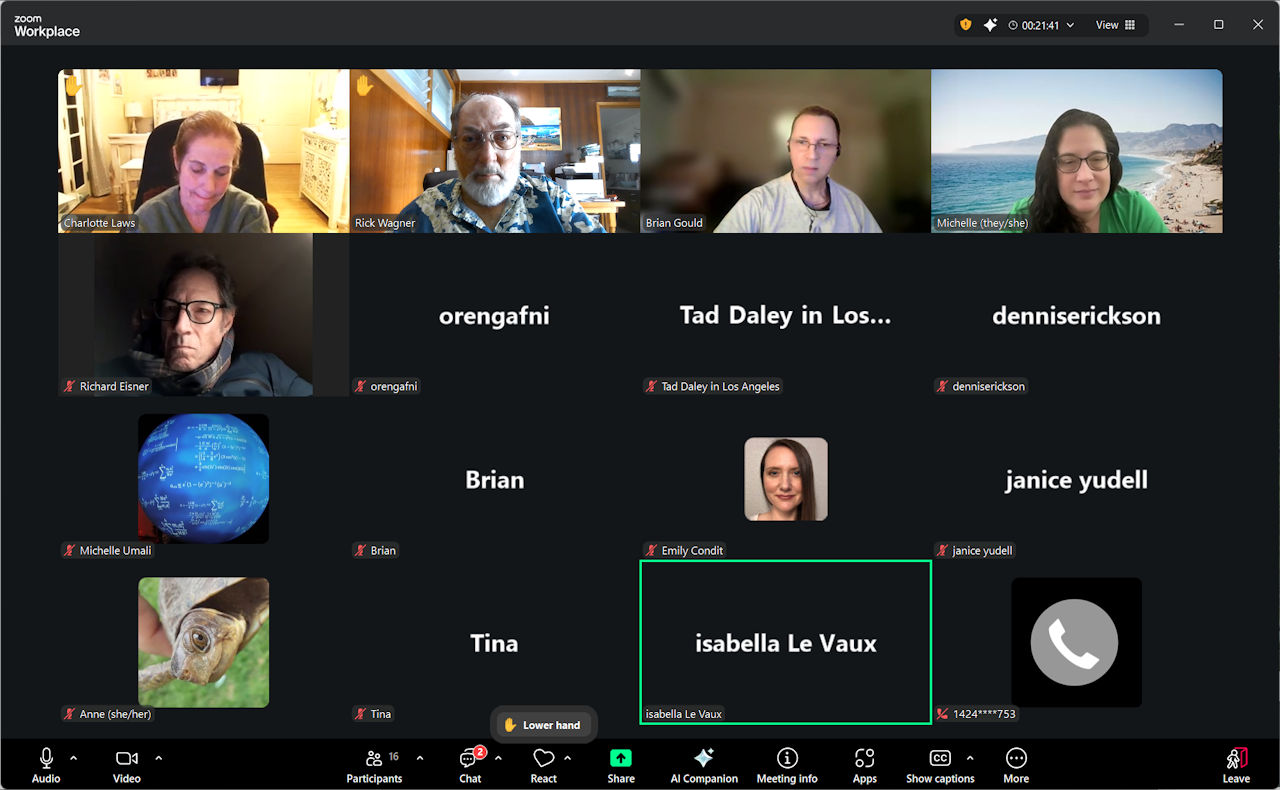Expand the captions options arrow

tap(969, 758)
